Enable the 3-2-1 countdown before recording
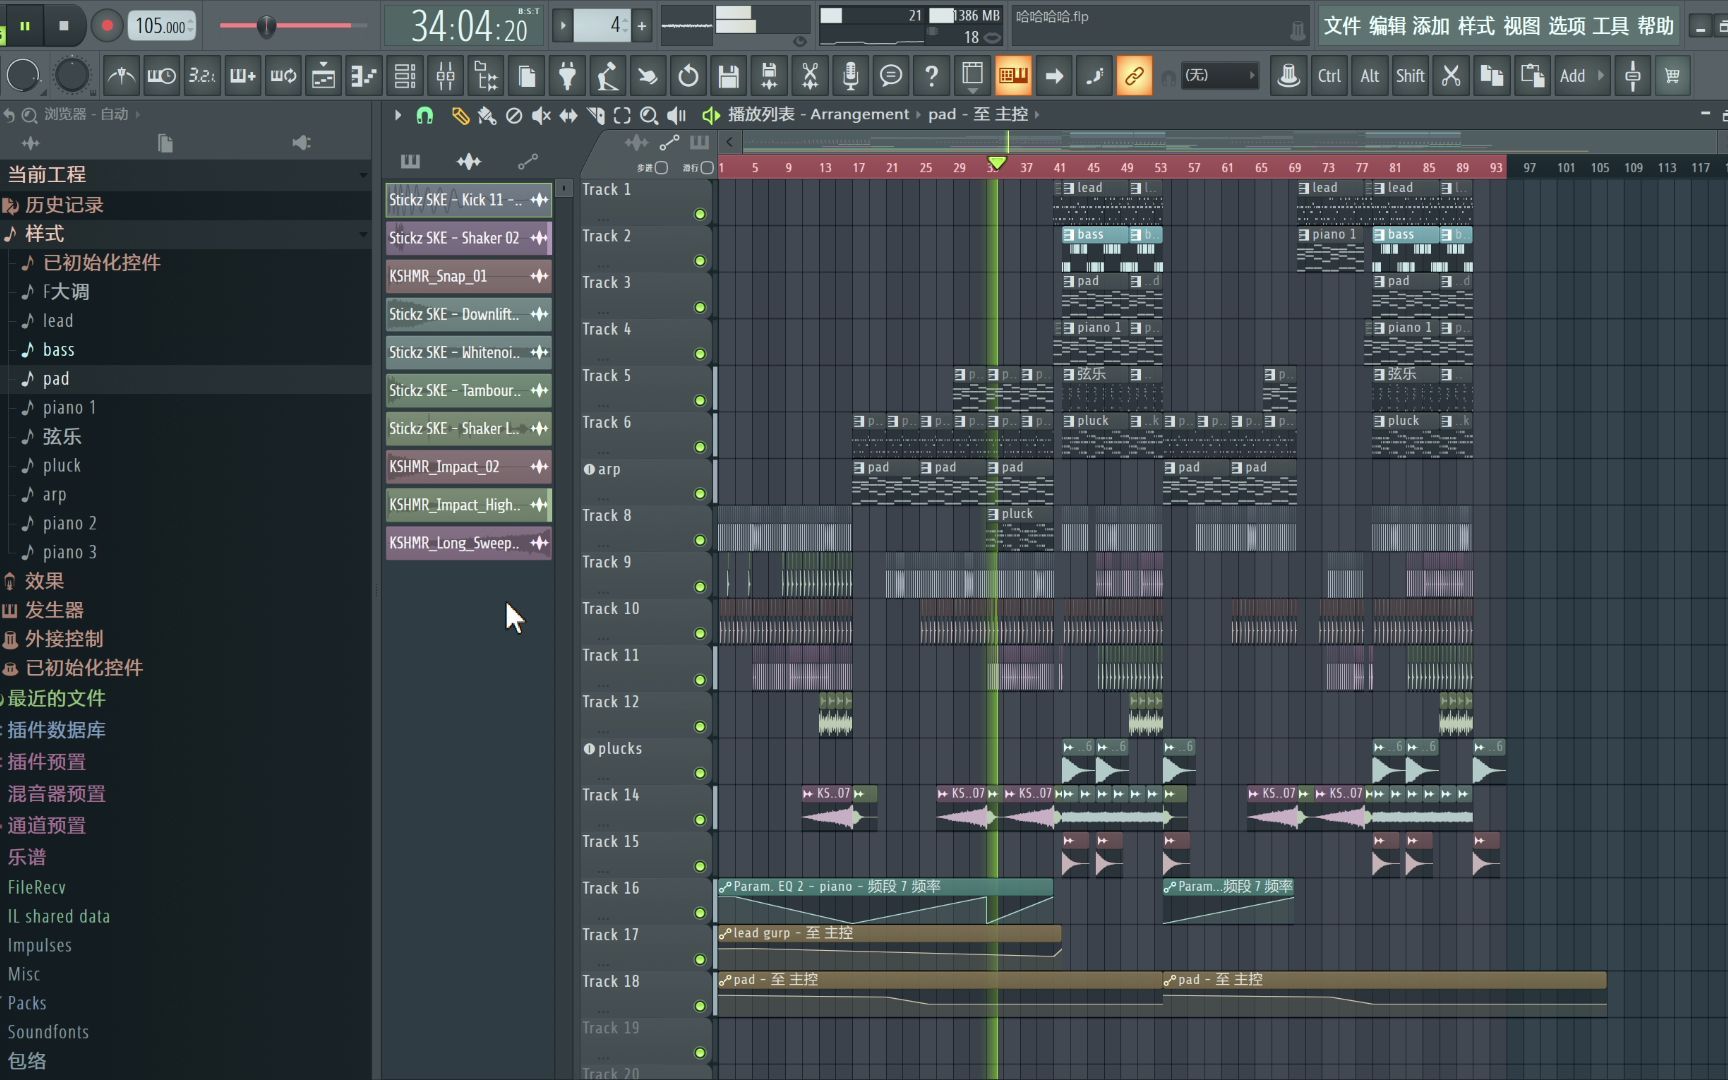 pyautogui.click(x=202, y=76)
